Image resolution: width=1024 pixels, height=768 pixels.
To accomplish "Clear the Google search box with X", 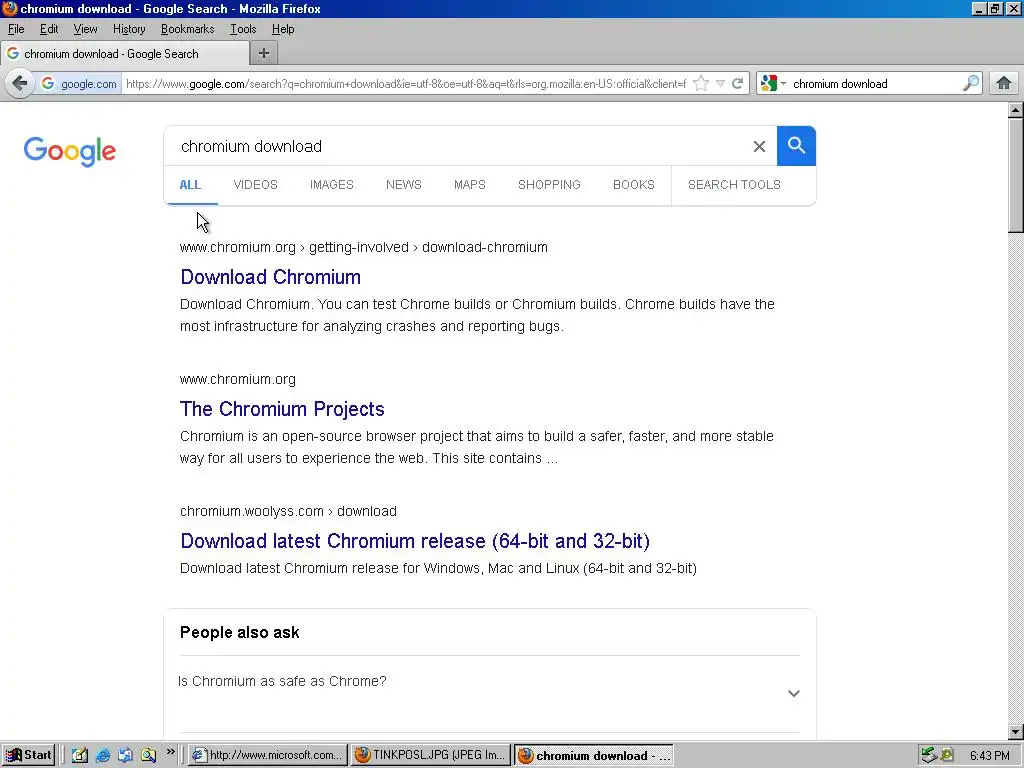I will [x=759, y=146].
